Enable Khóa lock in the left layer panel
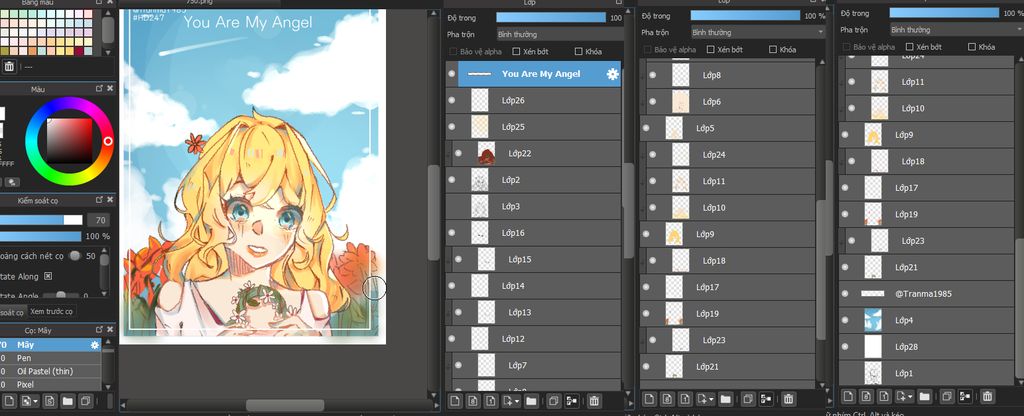Image resolution: width=1024 pixels, height=416 pixels. click(x=579, y=51)
